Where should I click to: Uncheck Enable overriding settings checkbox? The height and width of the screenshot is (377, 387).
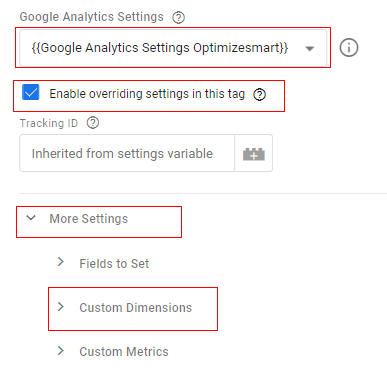click(31, 92)
